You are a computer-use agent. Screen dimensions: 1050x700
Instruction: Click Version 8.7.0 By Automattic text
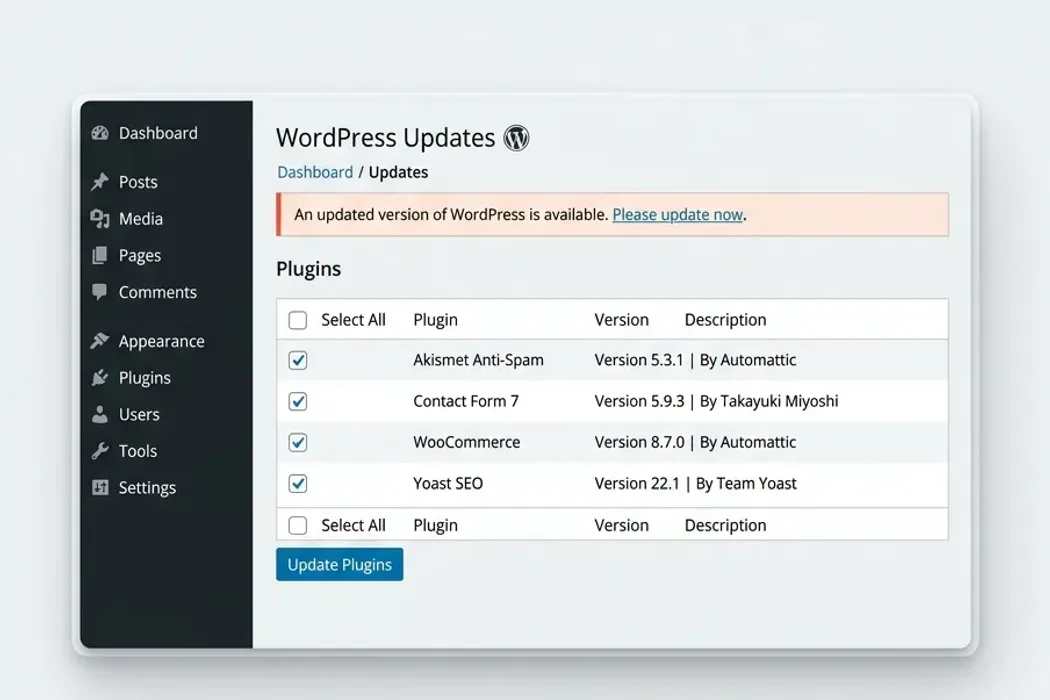[695, 442]
